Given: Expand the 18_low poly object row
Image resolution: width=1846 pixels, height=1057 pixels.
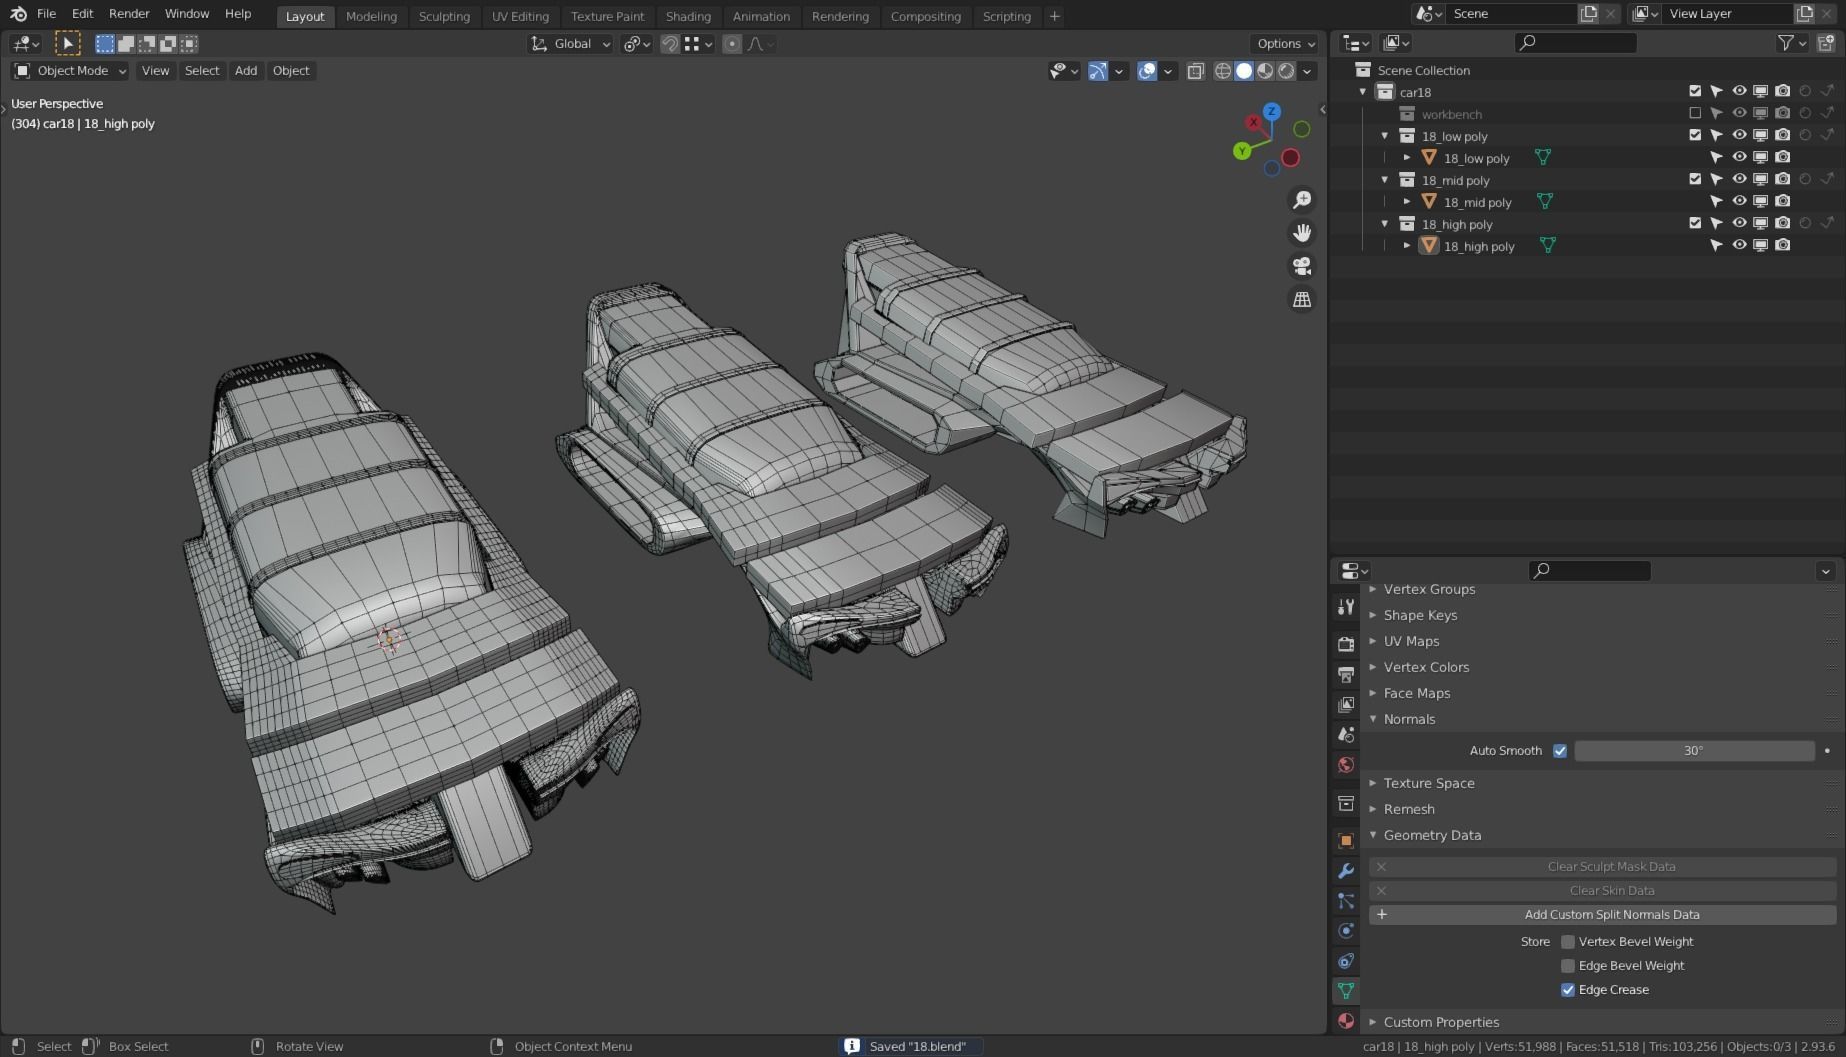Looking at the screenshot, I should click(x=1407, y=158).
